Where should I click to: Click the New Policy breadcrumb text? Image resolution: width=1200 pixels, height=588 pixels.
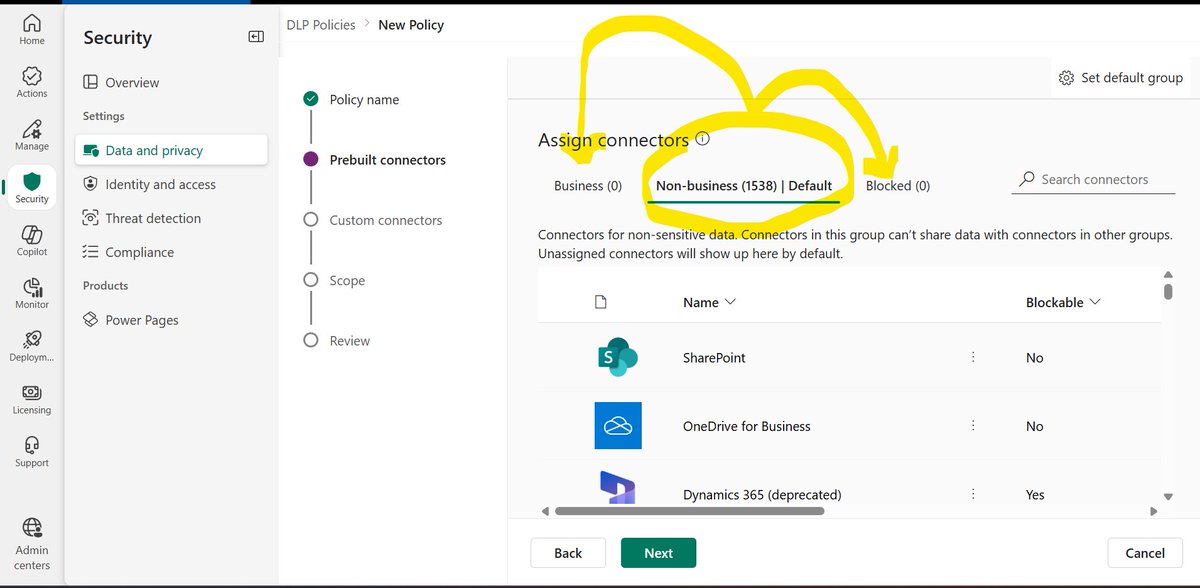(411, 24)
